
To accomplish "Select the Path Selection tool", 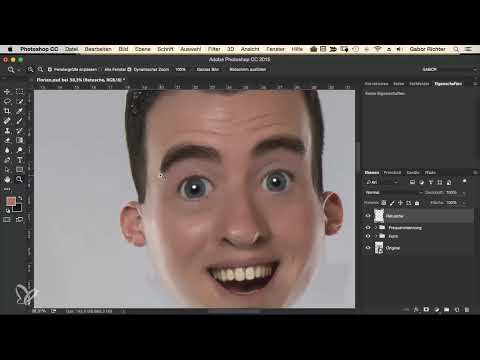I will point(7,169).
